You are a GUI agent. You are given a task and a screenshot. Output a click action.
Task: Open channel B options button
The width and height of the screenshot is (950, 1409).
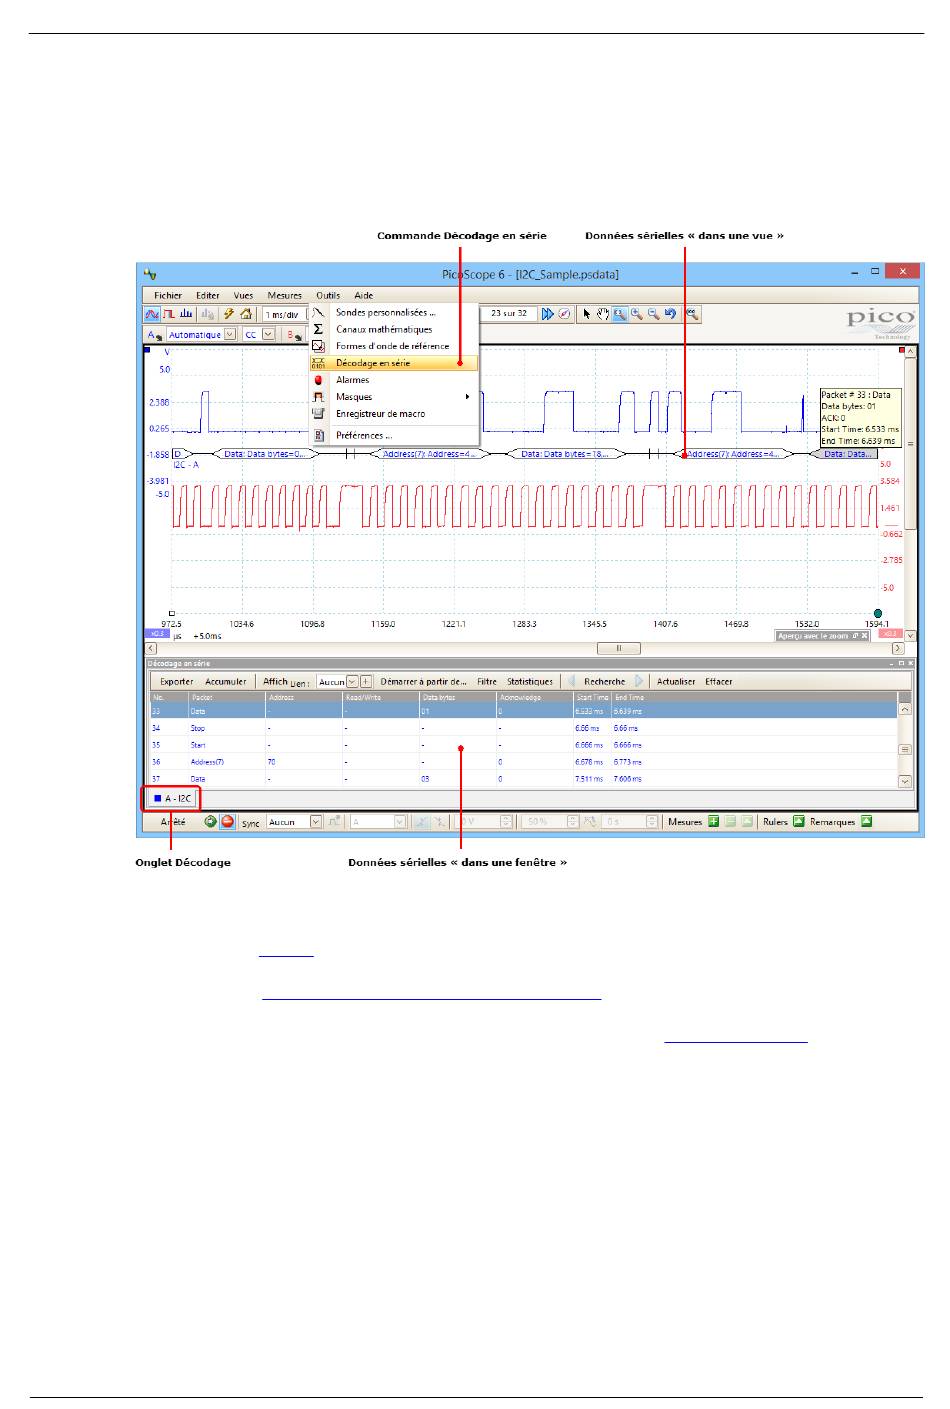(294, 335)
